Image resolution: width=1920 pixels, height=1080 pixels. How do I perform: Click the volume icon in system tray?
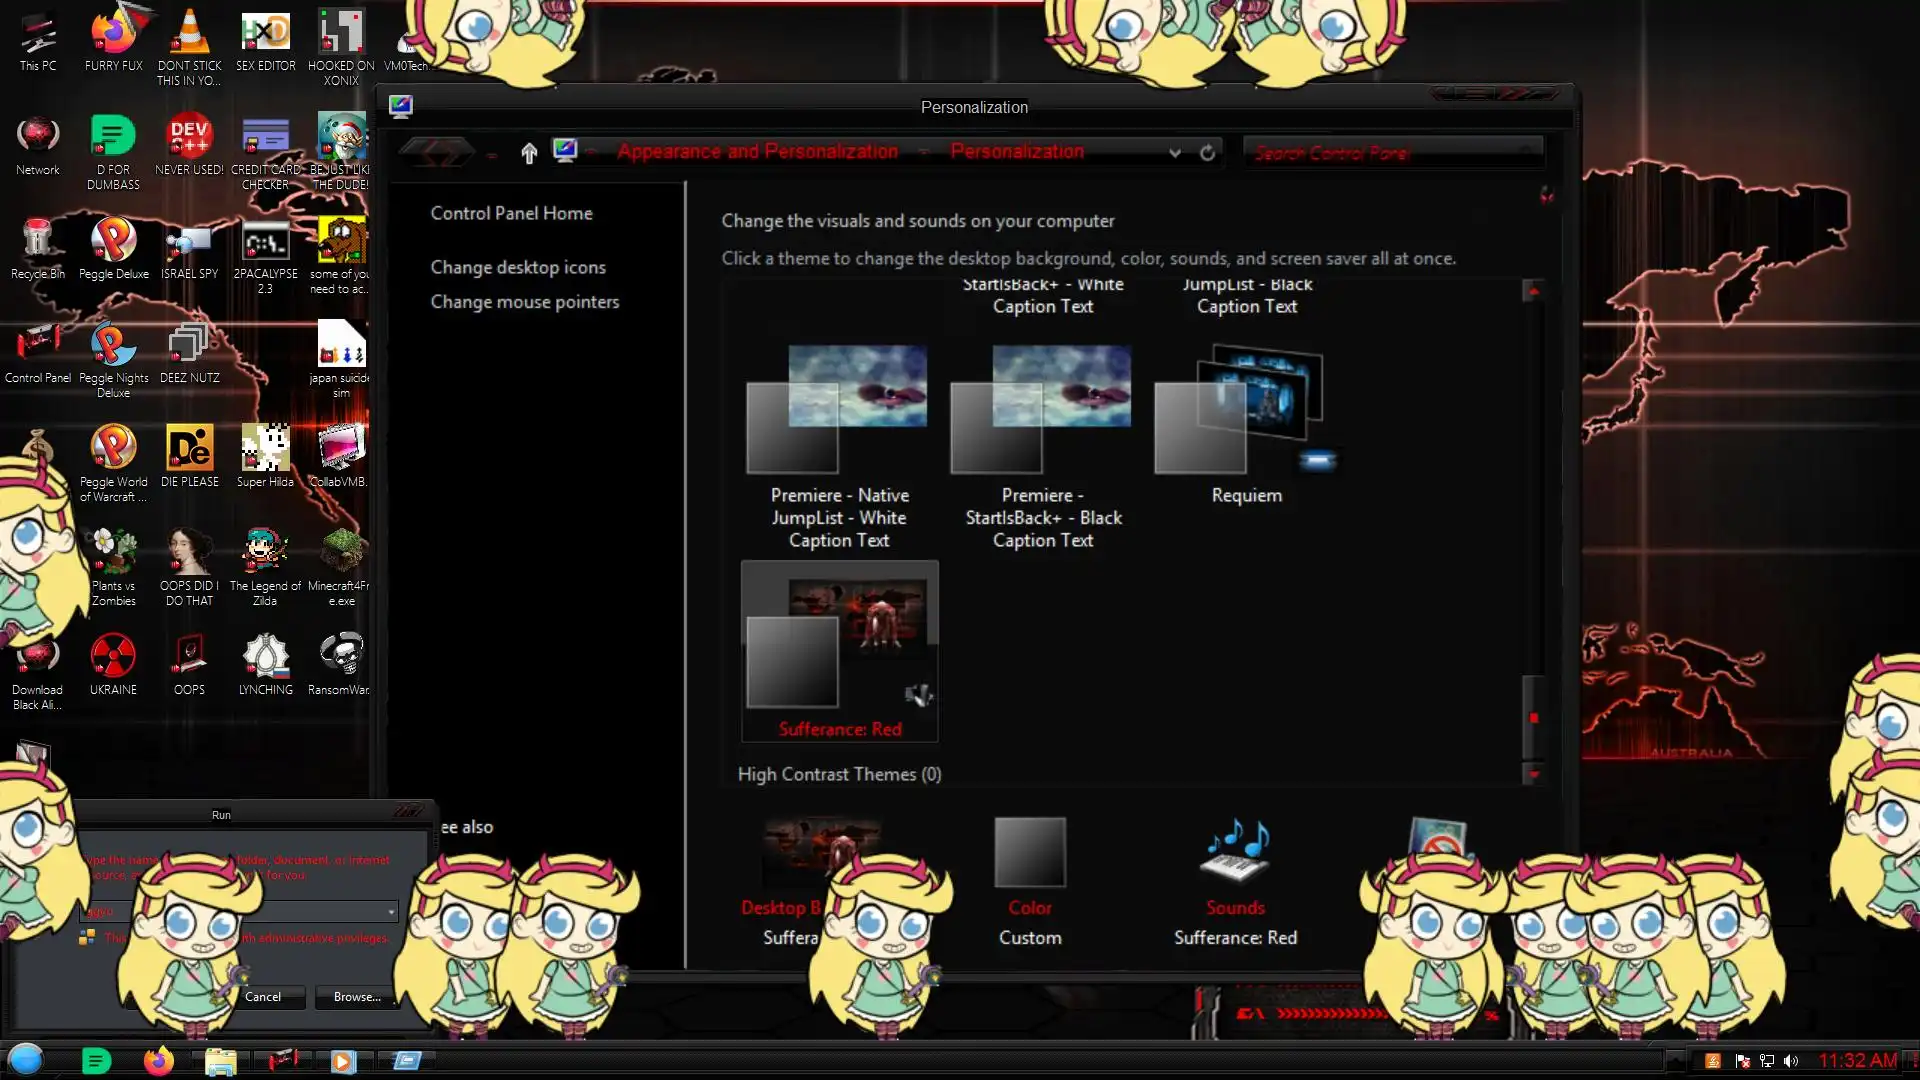click(x=1791, y=1061)
